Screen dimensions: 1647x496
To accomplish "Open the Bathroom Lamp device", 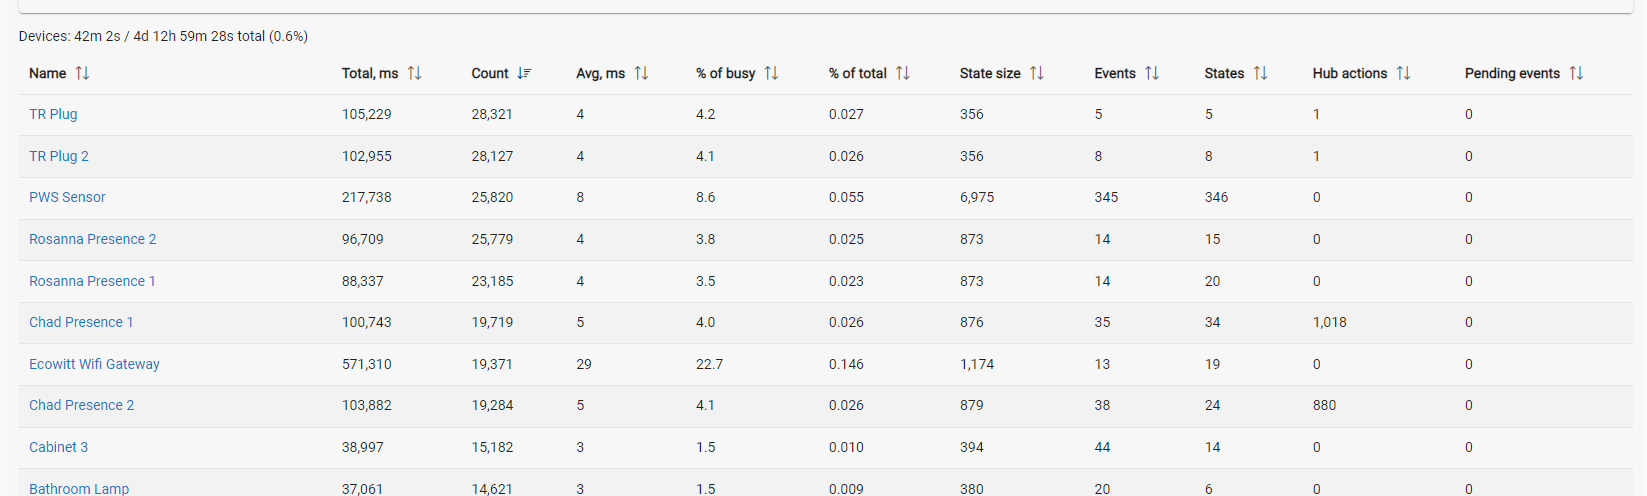I will pyautogui.click(x=79, y=488).
